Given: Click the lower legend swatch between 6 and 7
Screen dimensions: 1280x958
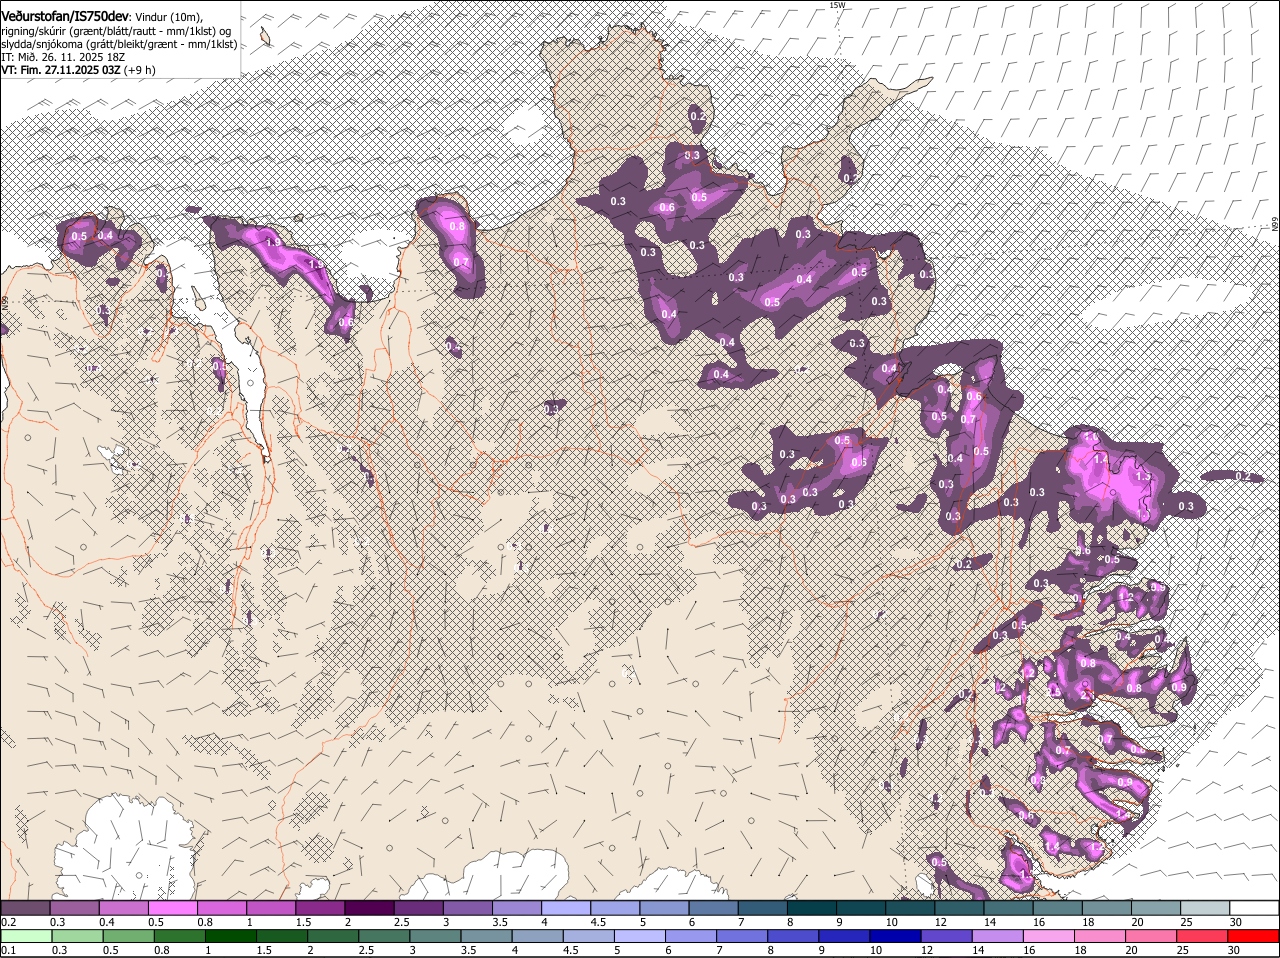Looking at the screenshot, I should [x=690, y=936].
